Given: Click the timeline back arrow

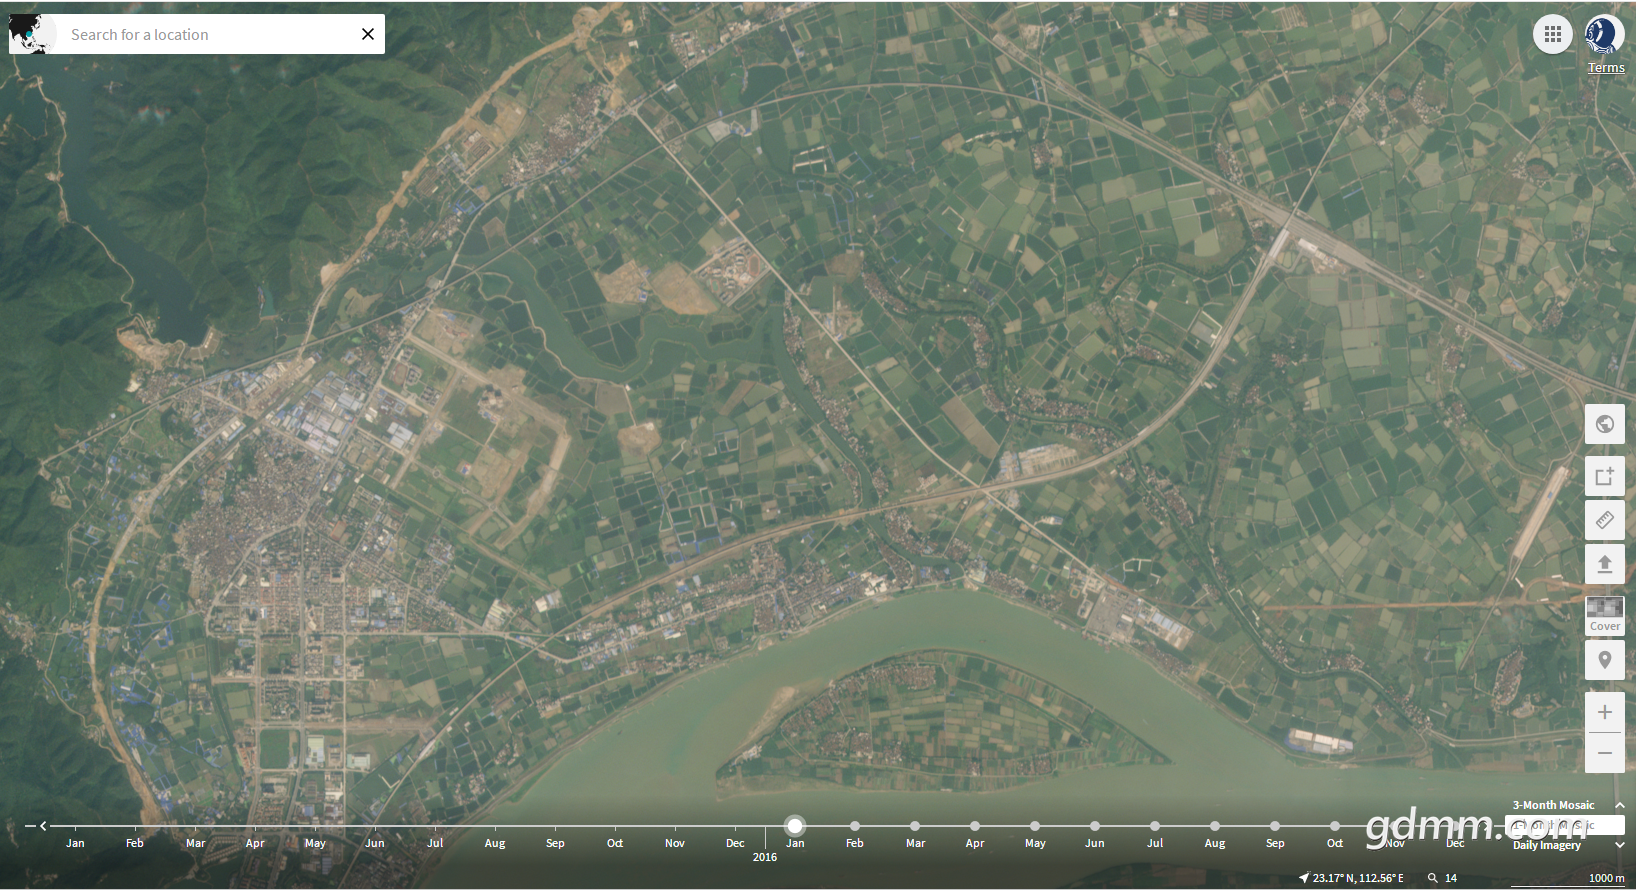Looking at the screenshot, I should coord(43,826).
